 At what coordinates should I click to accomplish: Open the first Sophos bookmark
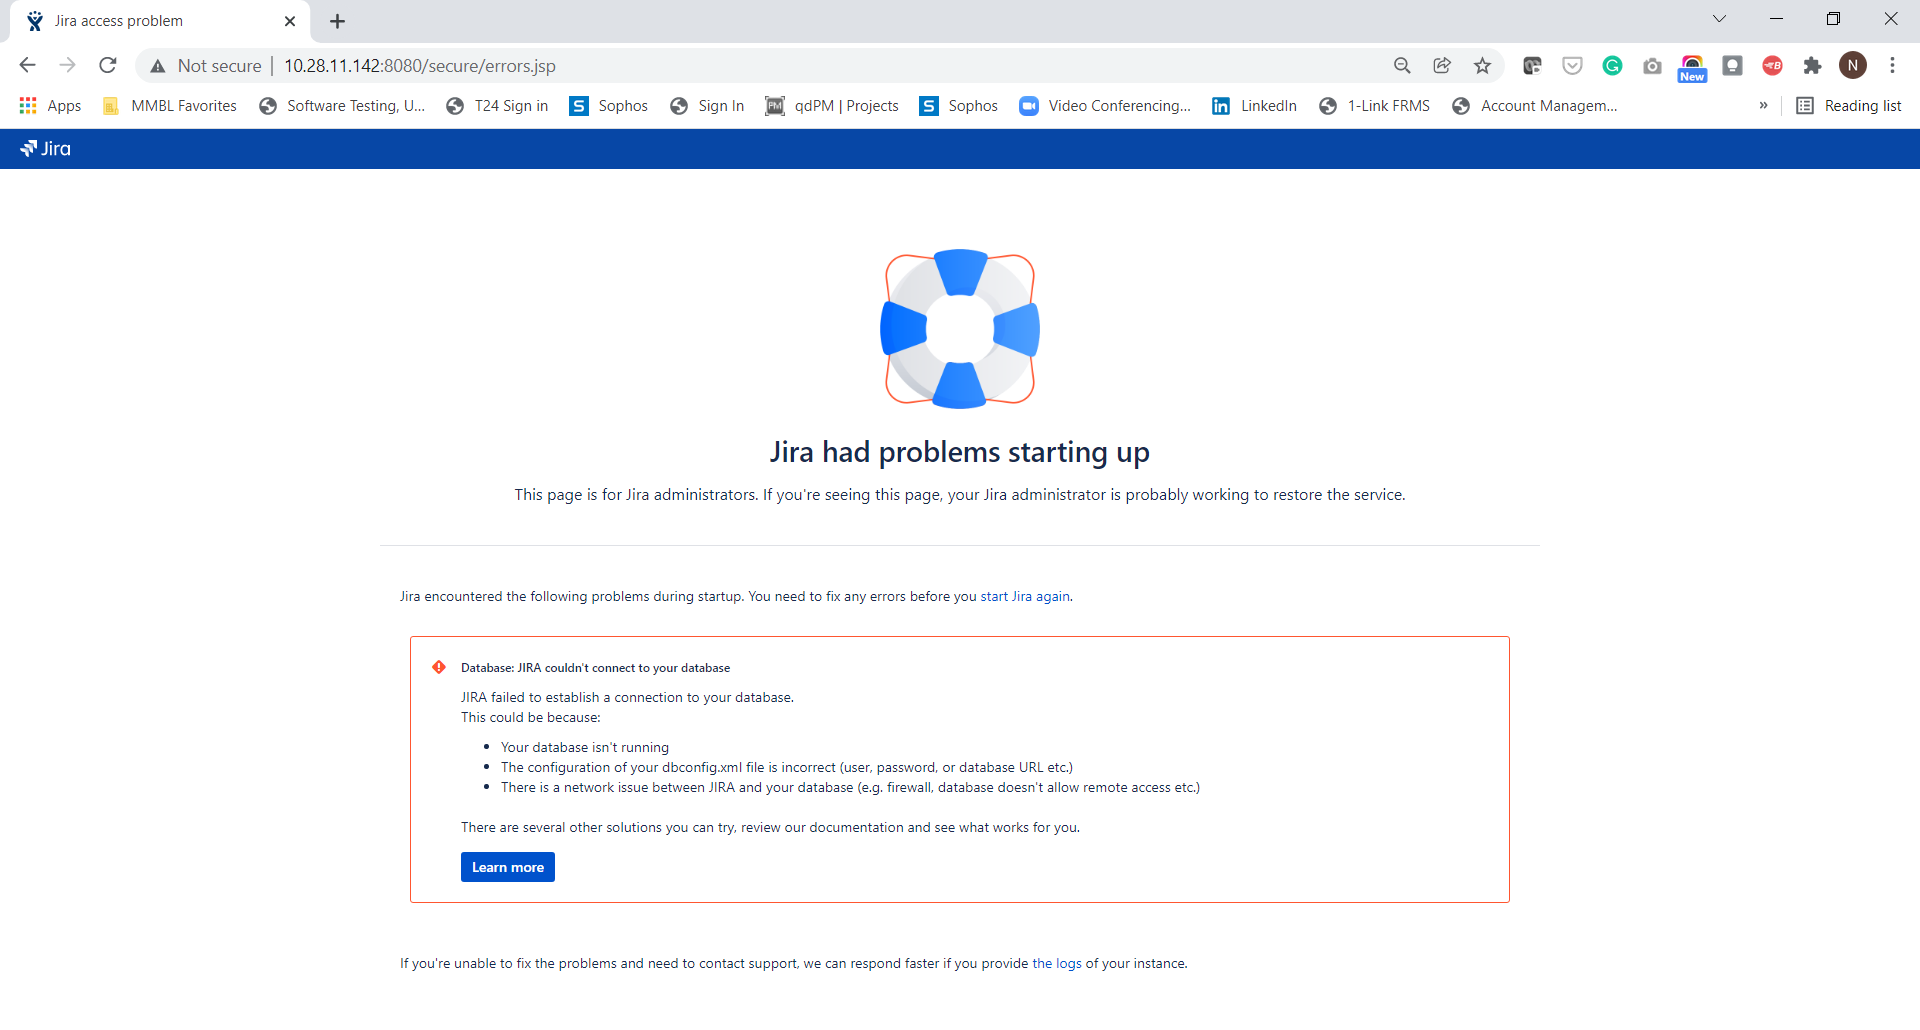point(608,106)
